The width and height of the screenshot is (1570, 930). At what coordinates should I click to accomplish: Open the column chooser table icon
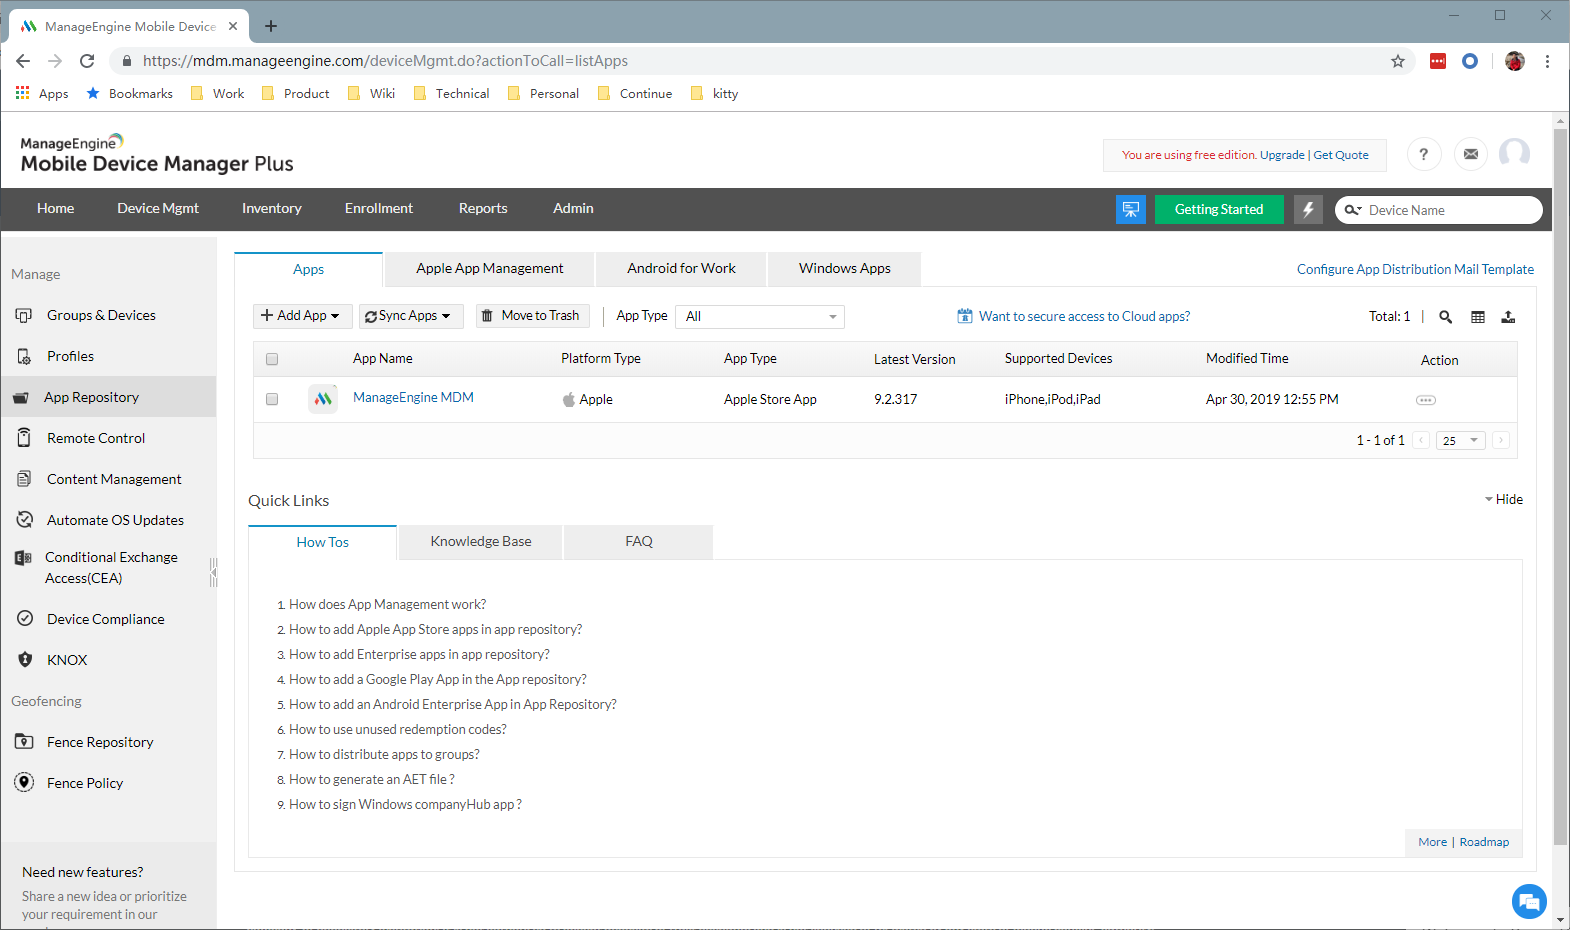[1478, 317]
